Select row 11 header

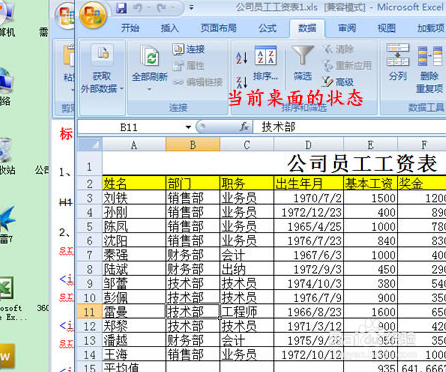tap(89, 312)
